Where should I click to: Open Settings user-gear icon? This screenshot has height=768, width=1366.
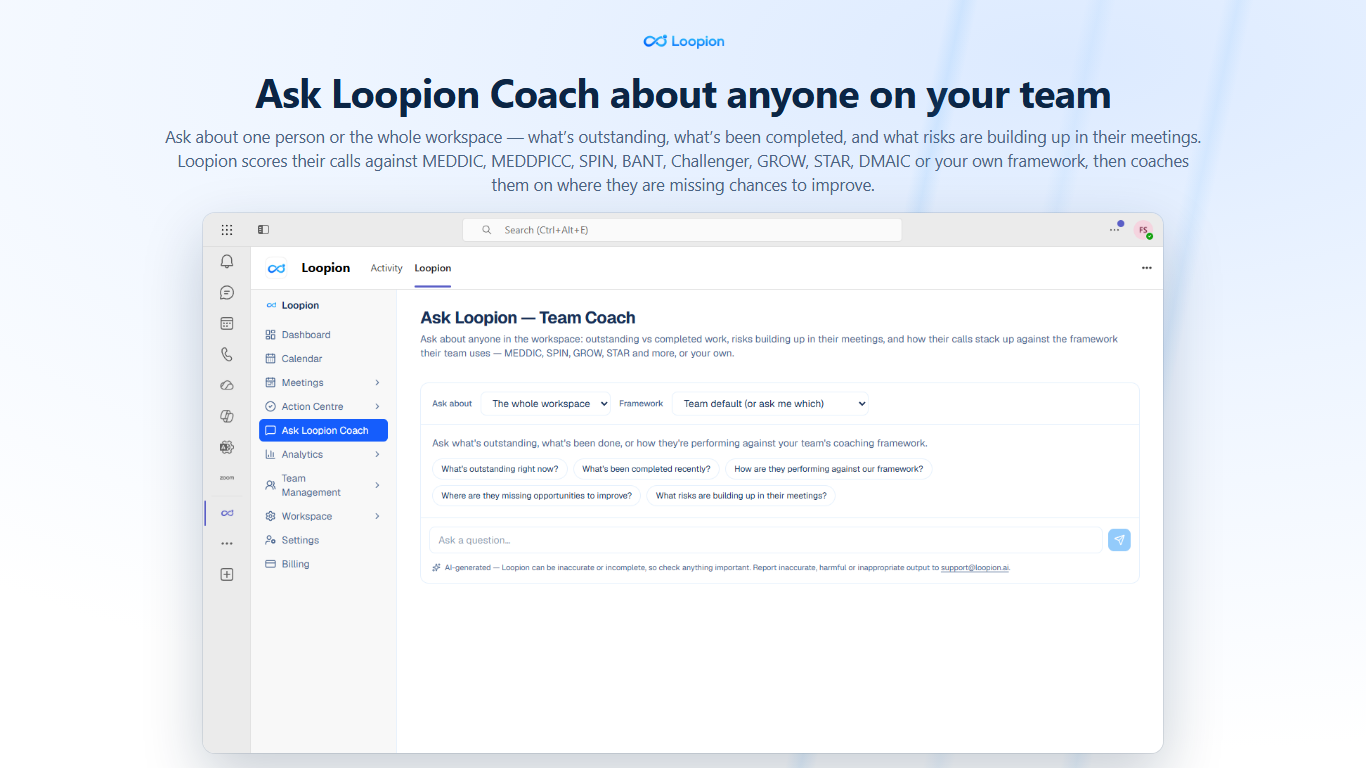(x=270, y=540)
